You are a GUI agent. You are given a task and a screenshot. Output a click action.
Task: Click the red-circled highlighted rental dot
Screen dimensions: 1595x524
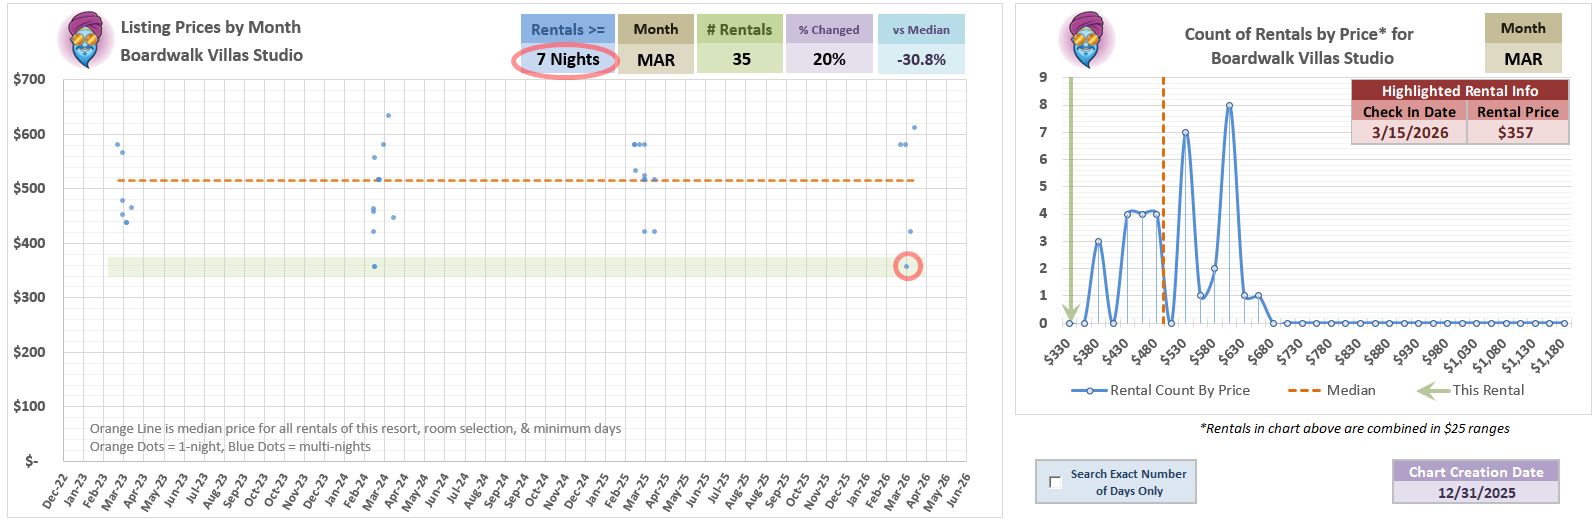click(907, 266)
